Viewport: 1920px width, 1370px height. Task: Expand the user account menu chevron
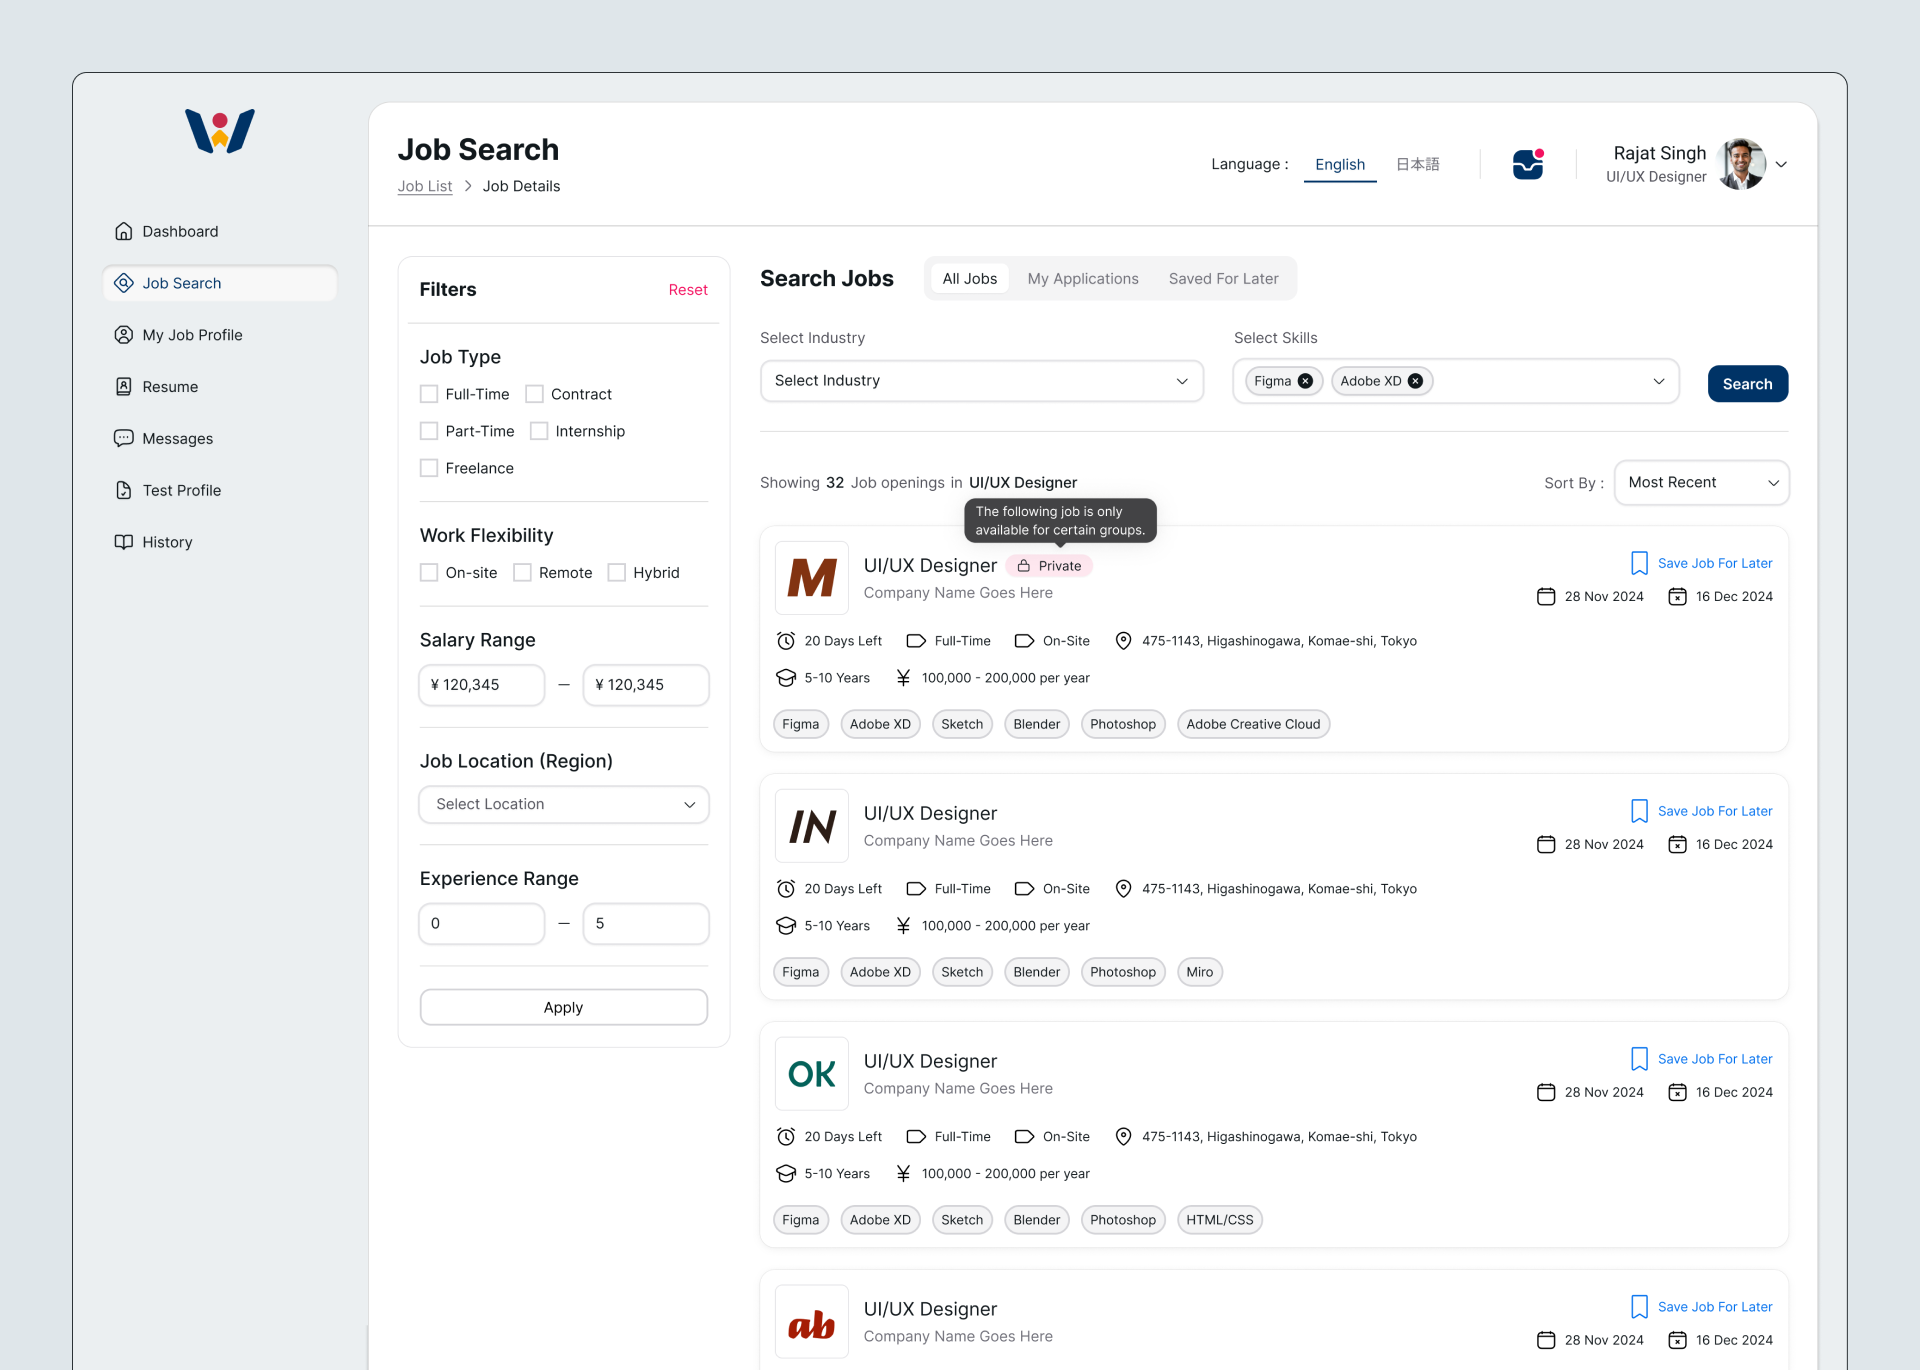1781,165
